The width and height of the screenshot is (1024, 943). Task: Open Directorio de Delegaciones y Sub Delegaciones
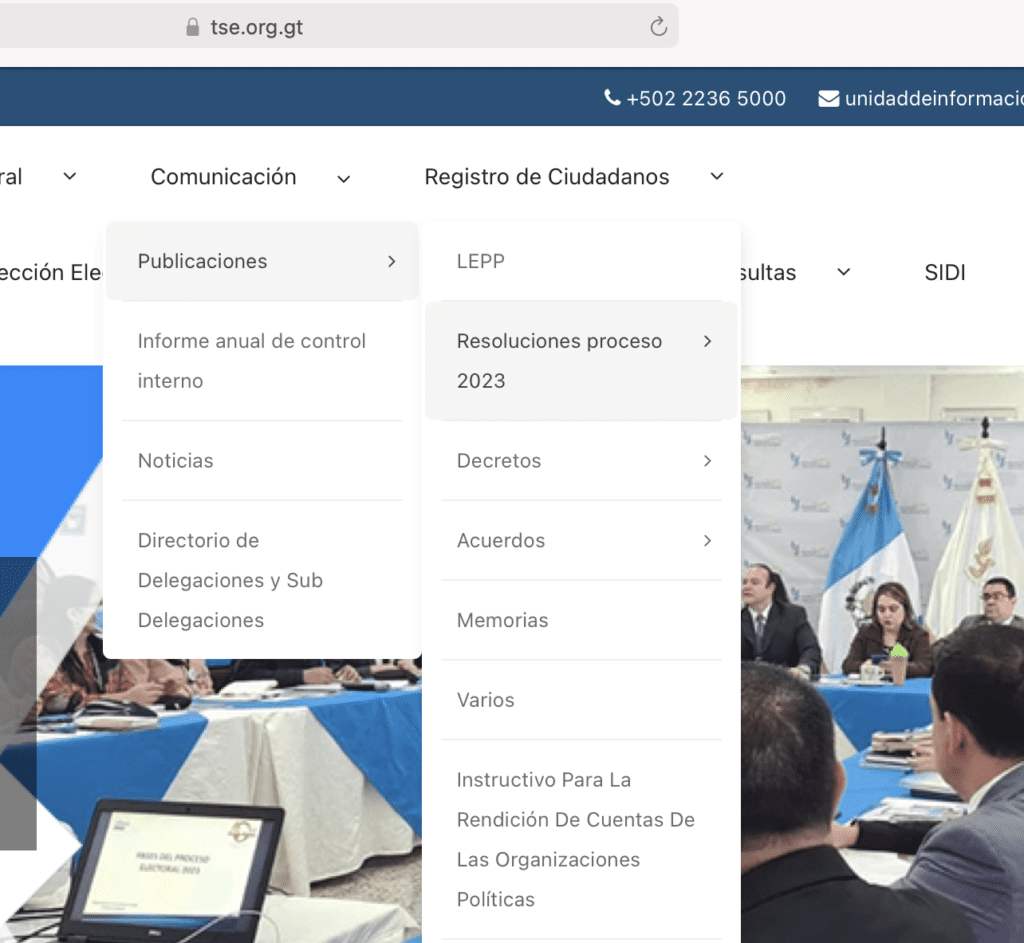coord(230,580)
